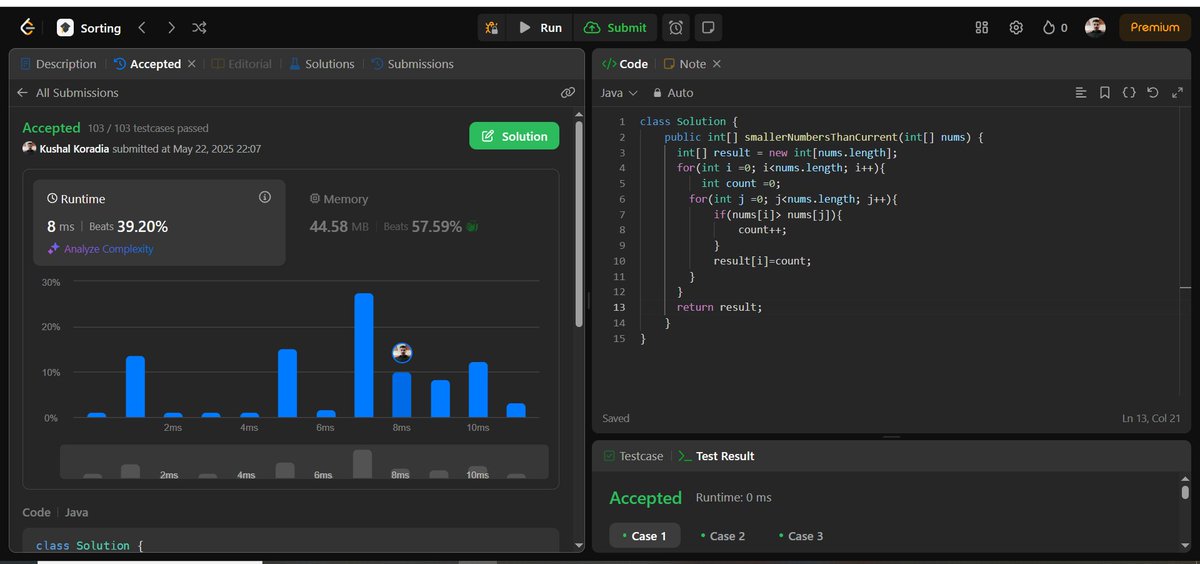Close the Note tab
This screenshot has height=564, width=1200.
point(717,64)
